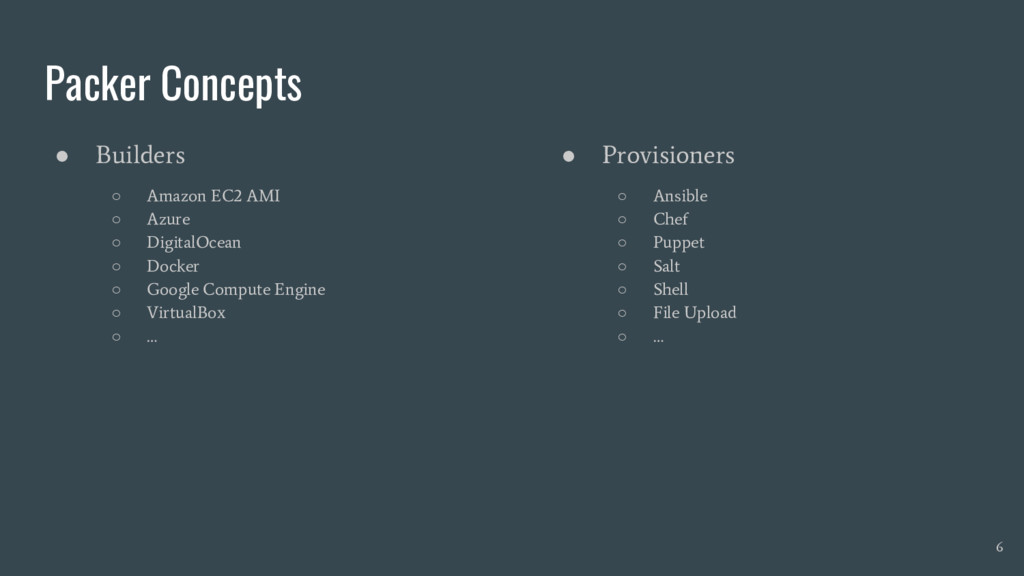This screenshot has height=576, width=1024.
Task: Click the ellipsis under VirtualBox
Action: 152,340
